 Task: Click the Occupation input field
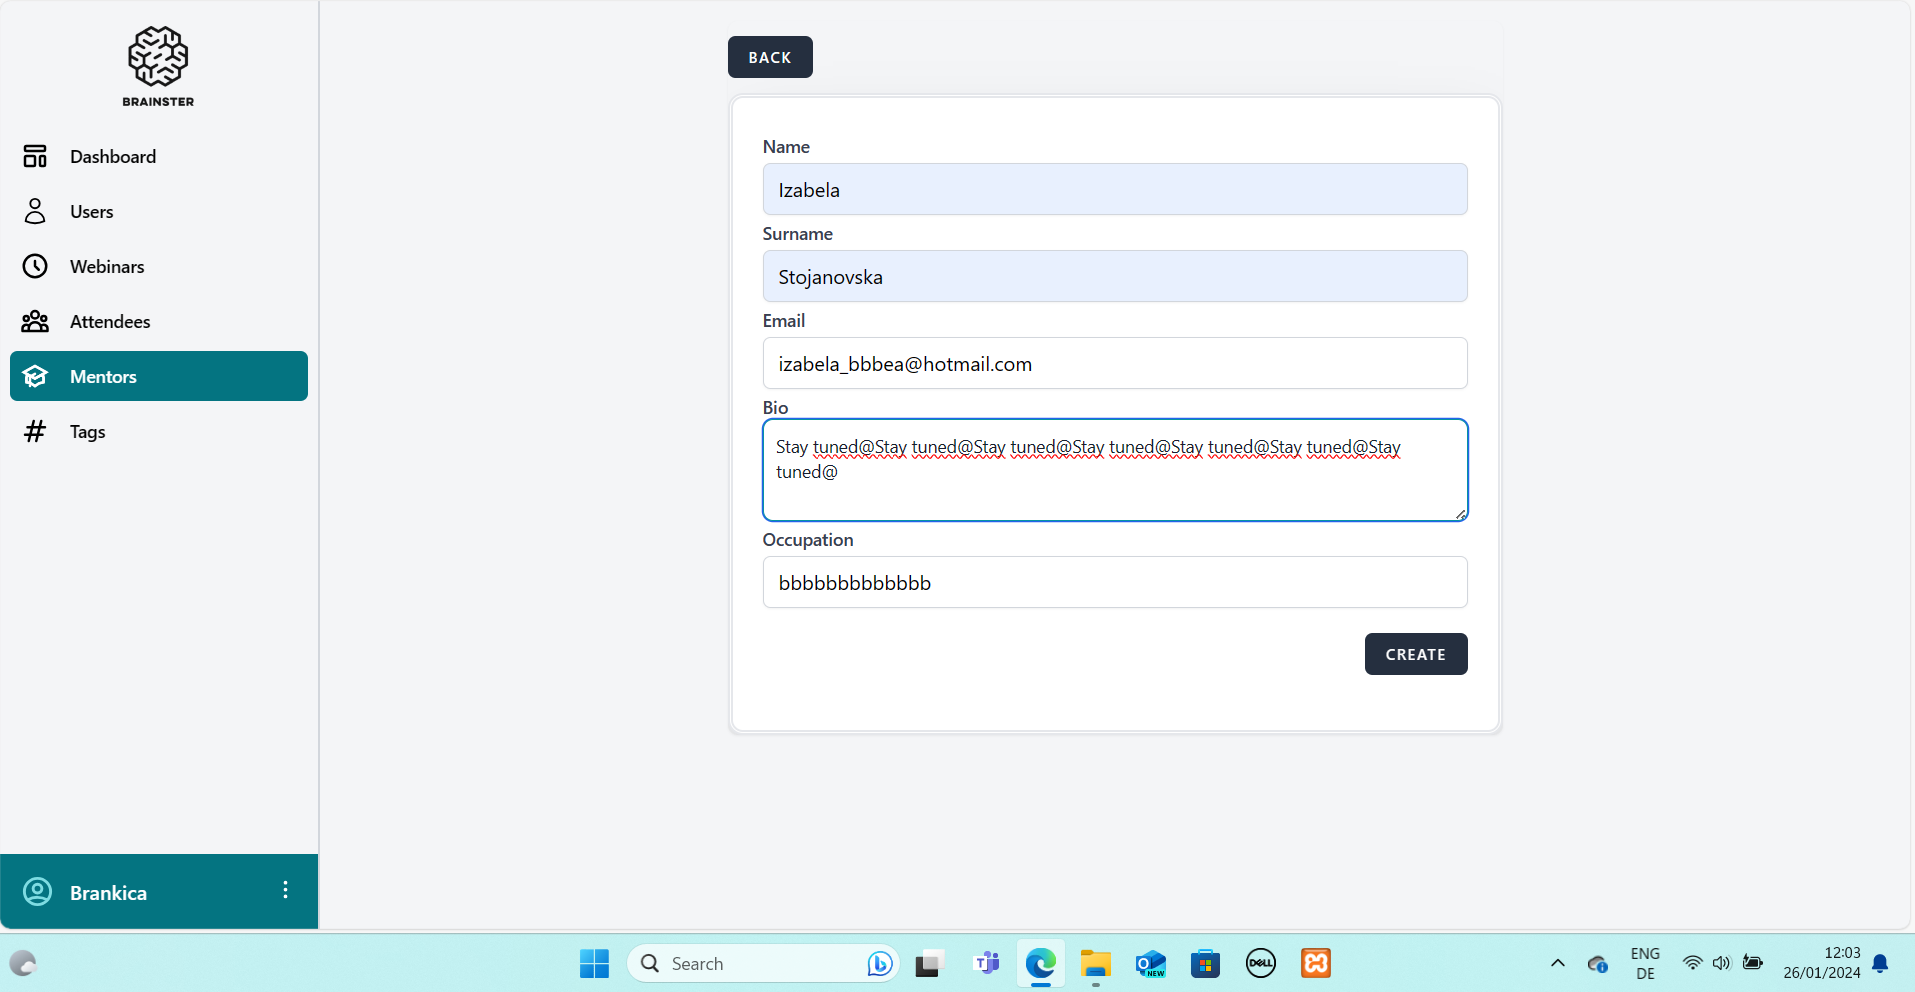tap(1114, 582)
